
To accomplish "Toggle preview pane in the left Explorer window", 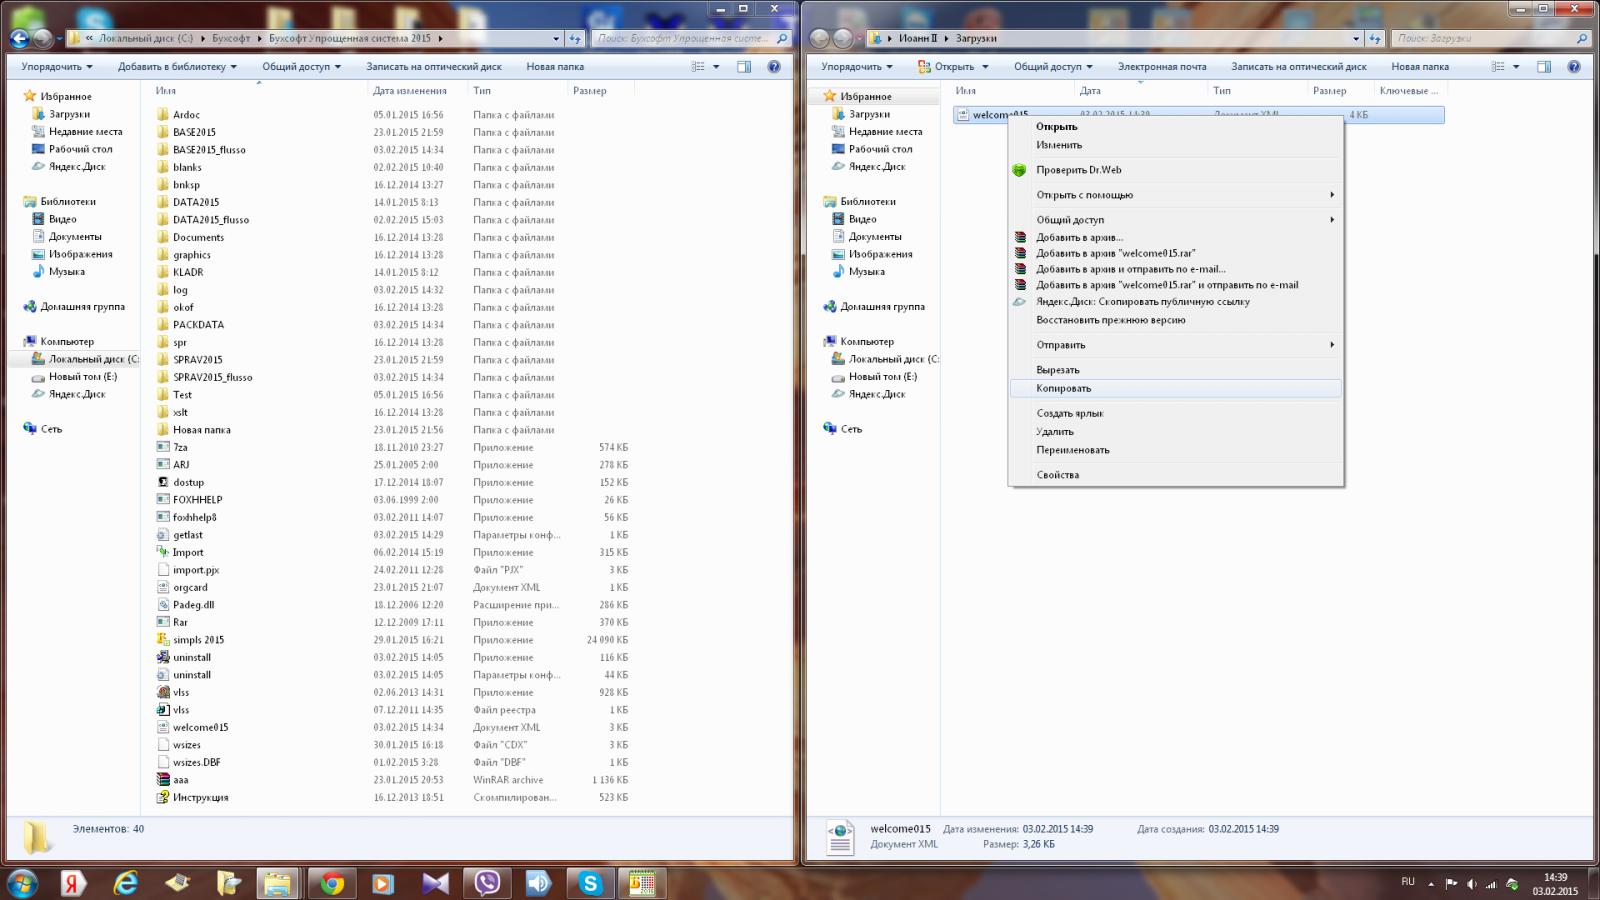I will (744, 67).
